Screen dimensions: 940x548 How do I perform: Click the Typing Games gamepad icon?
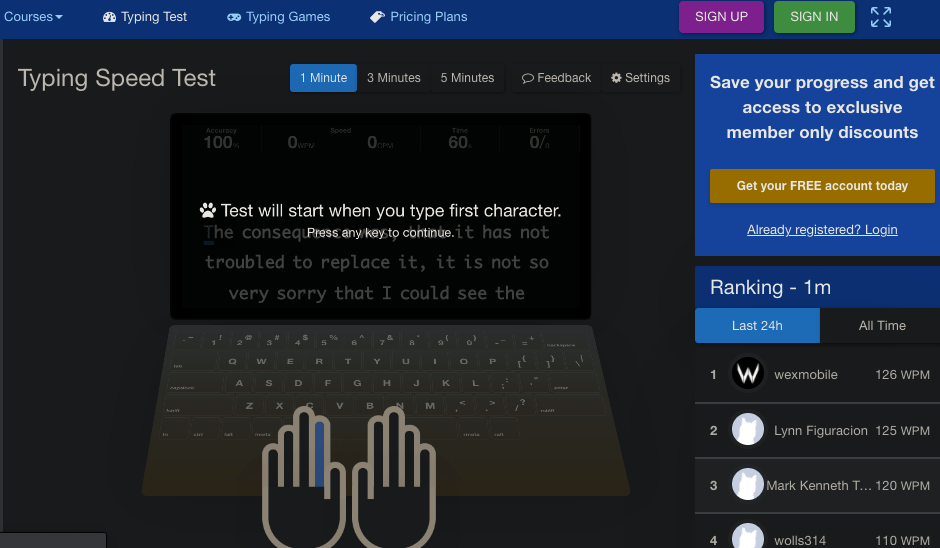234,17
